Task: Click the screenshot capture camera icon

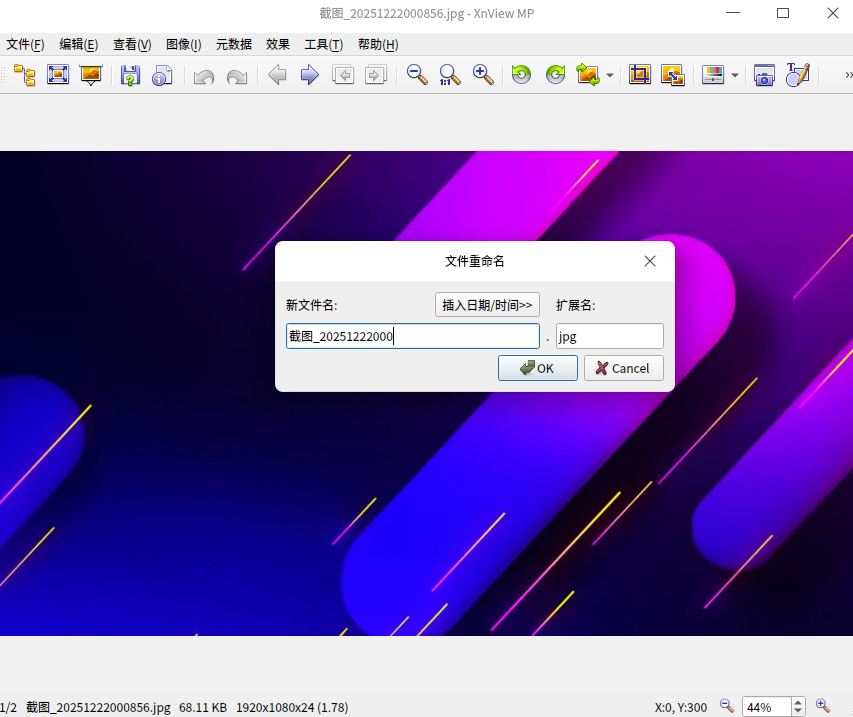Action: point(764,75)
